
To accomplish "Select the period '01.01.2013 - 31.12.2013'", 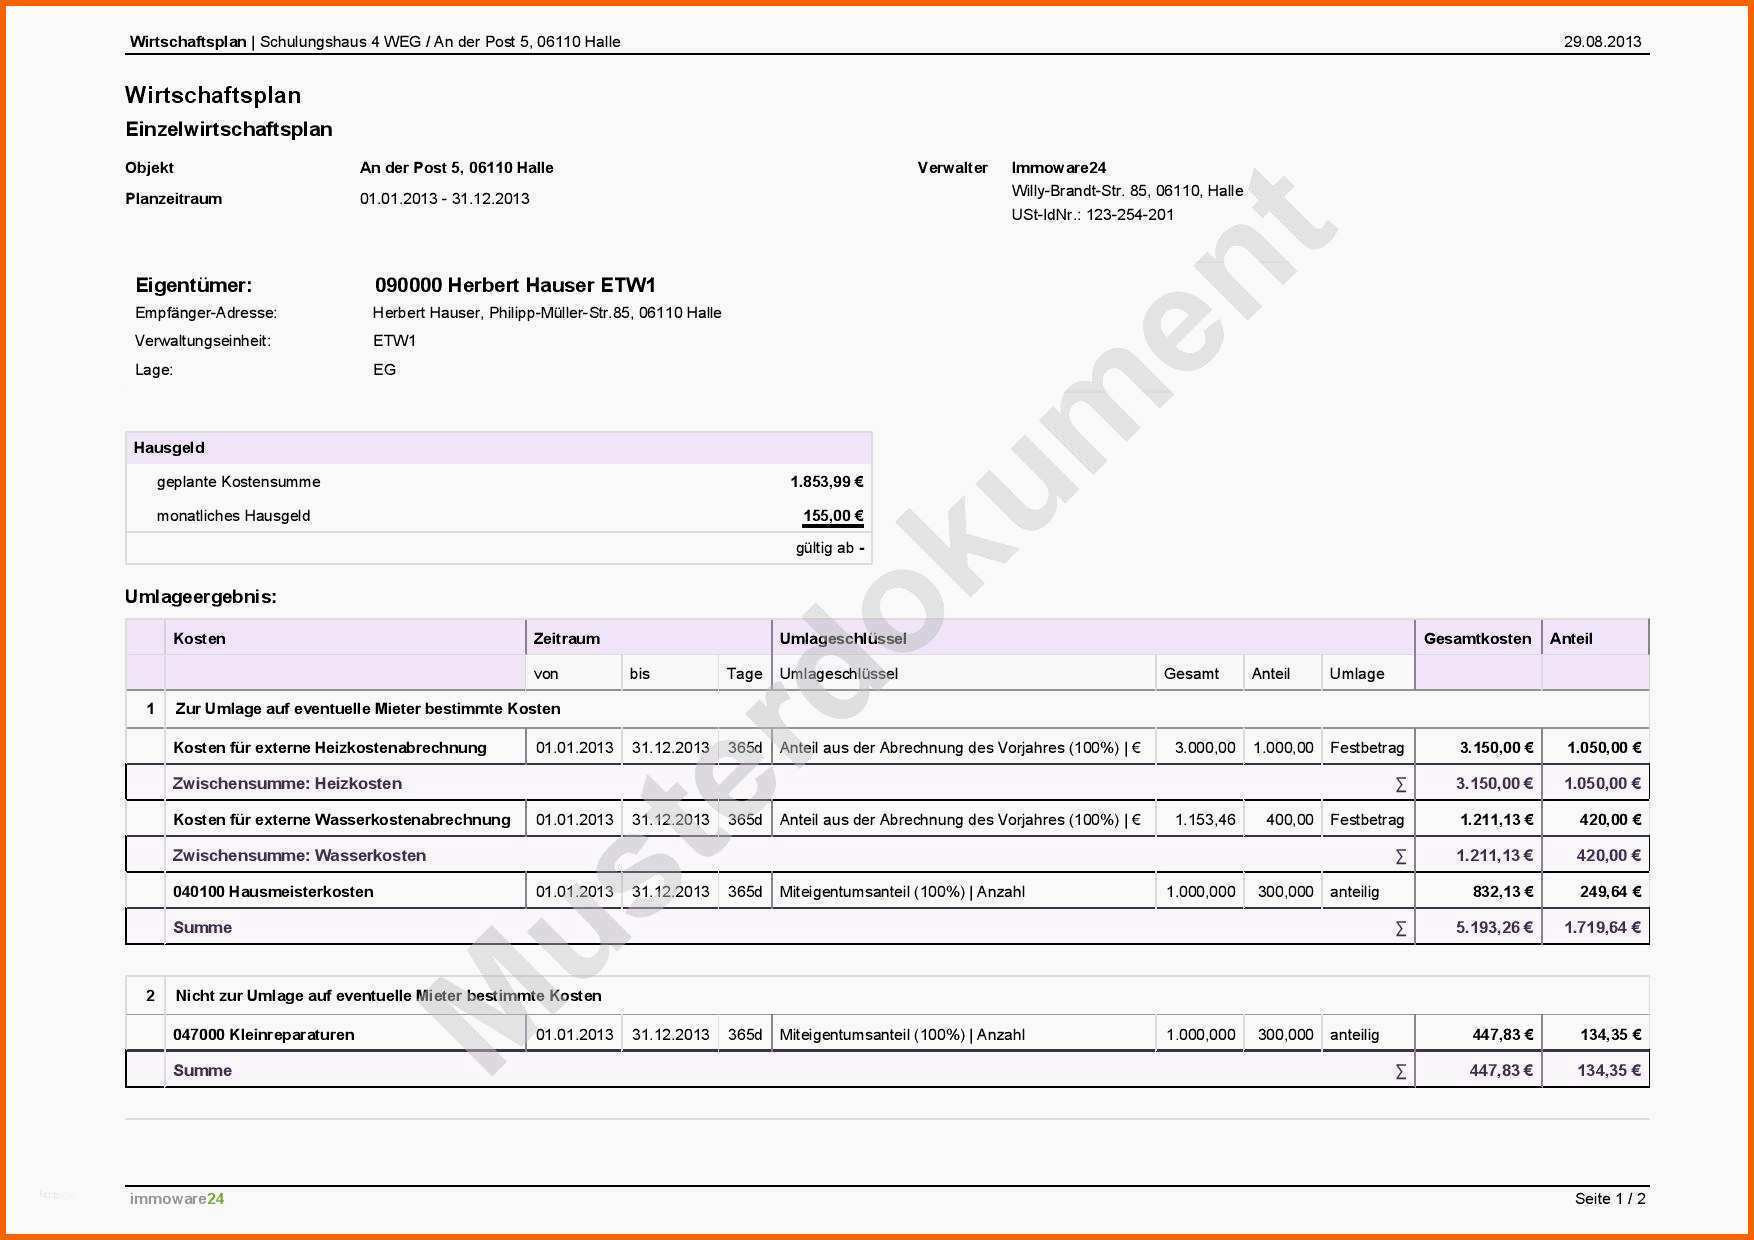I will [x=445, y=198].
